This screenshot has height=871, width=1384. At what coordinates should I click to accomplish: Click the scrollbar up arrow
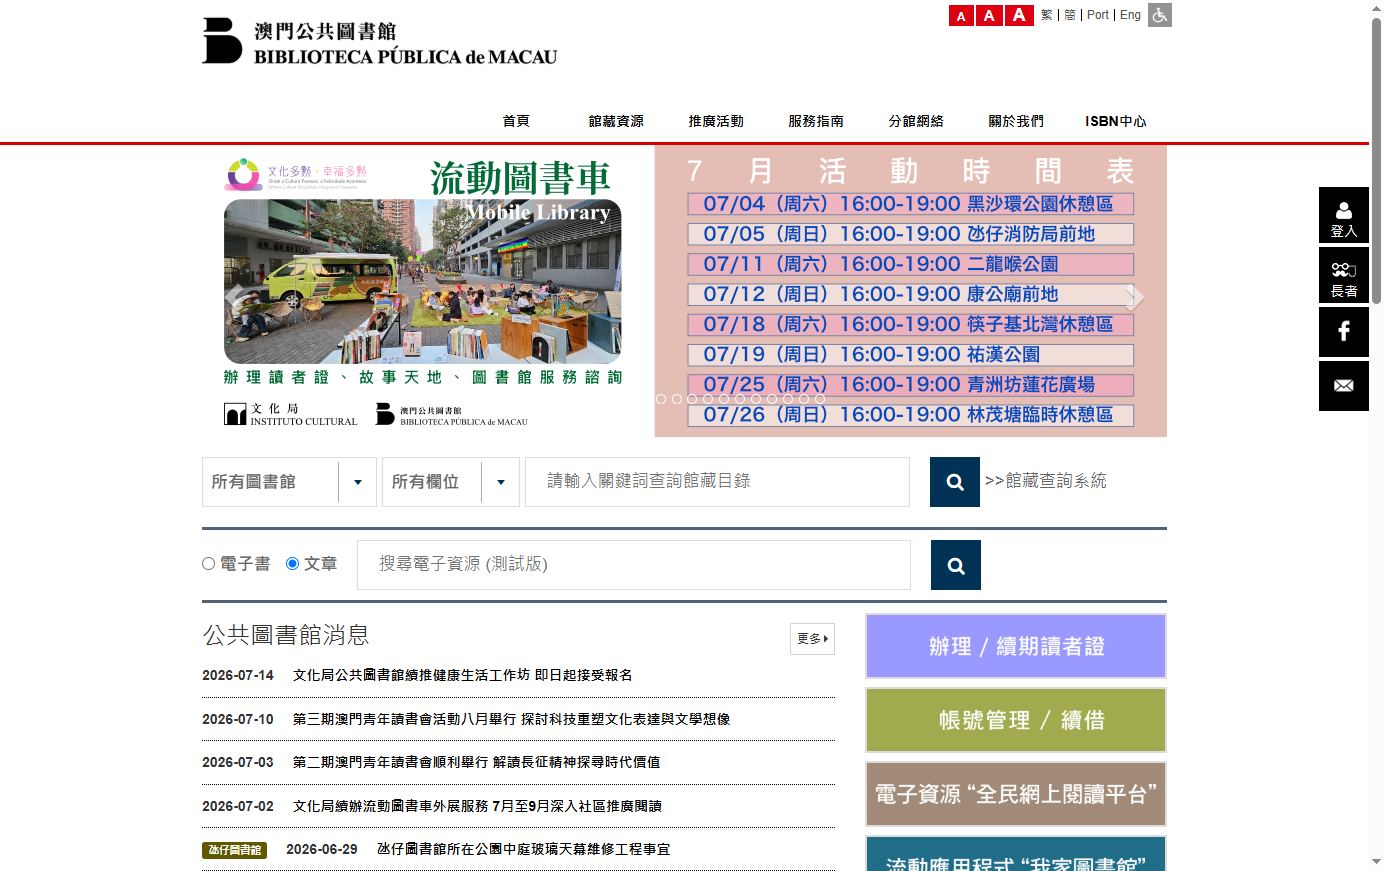pos(1376,8)
